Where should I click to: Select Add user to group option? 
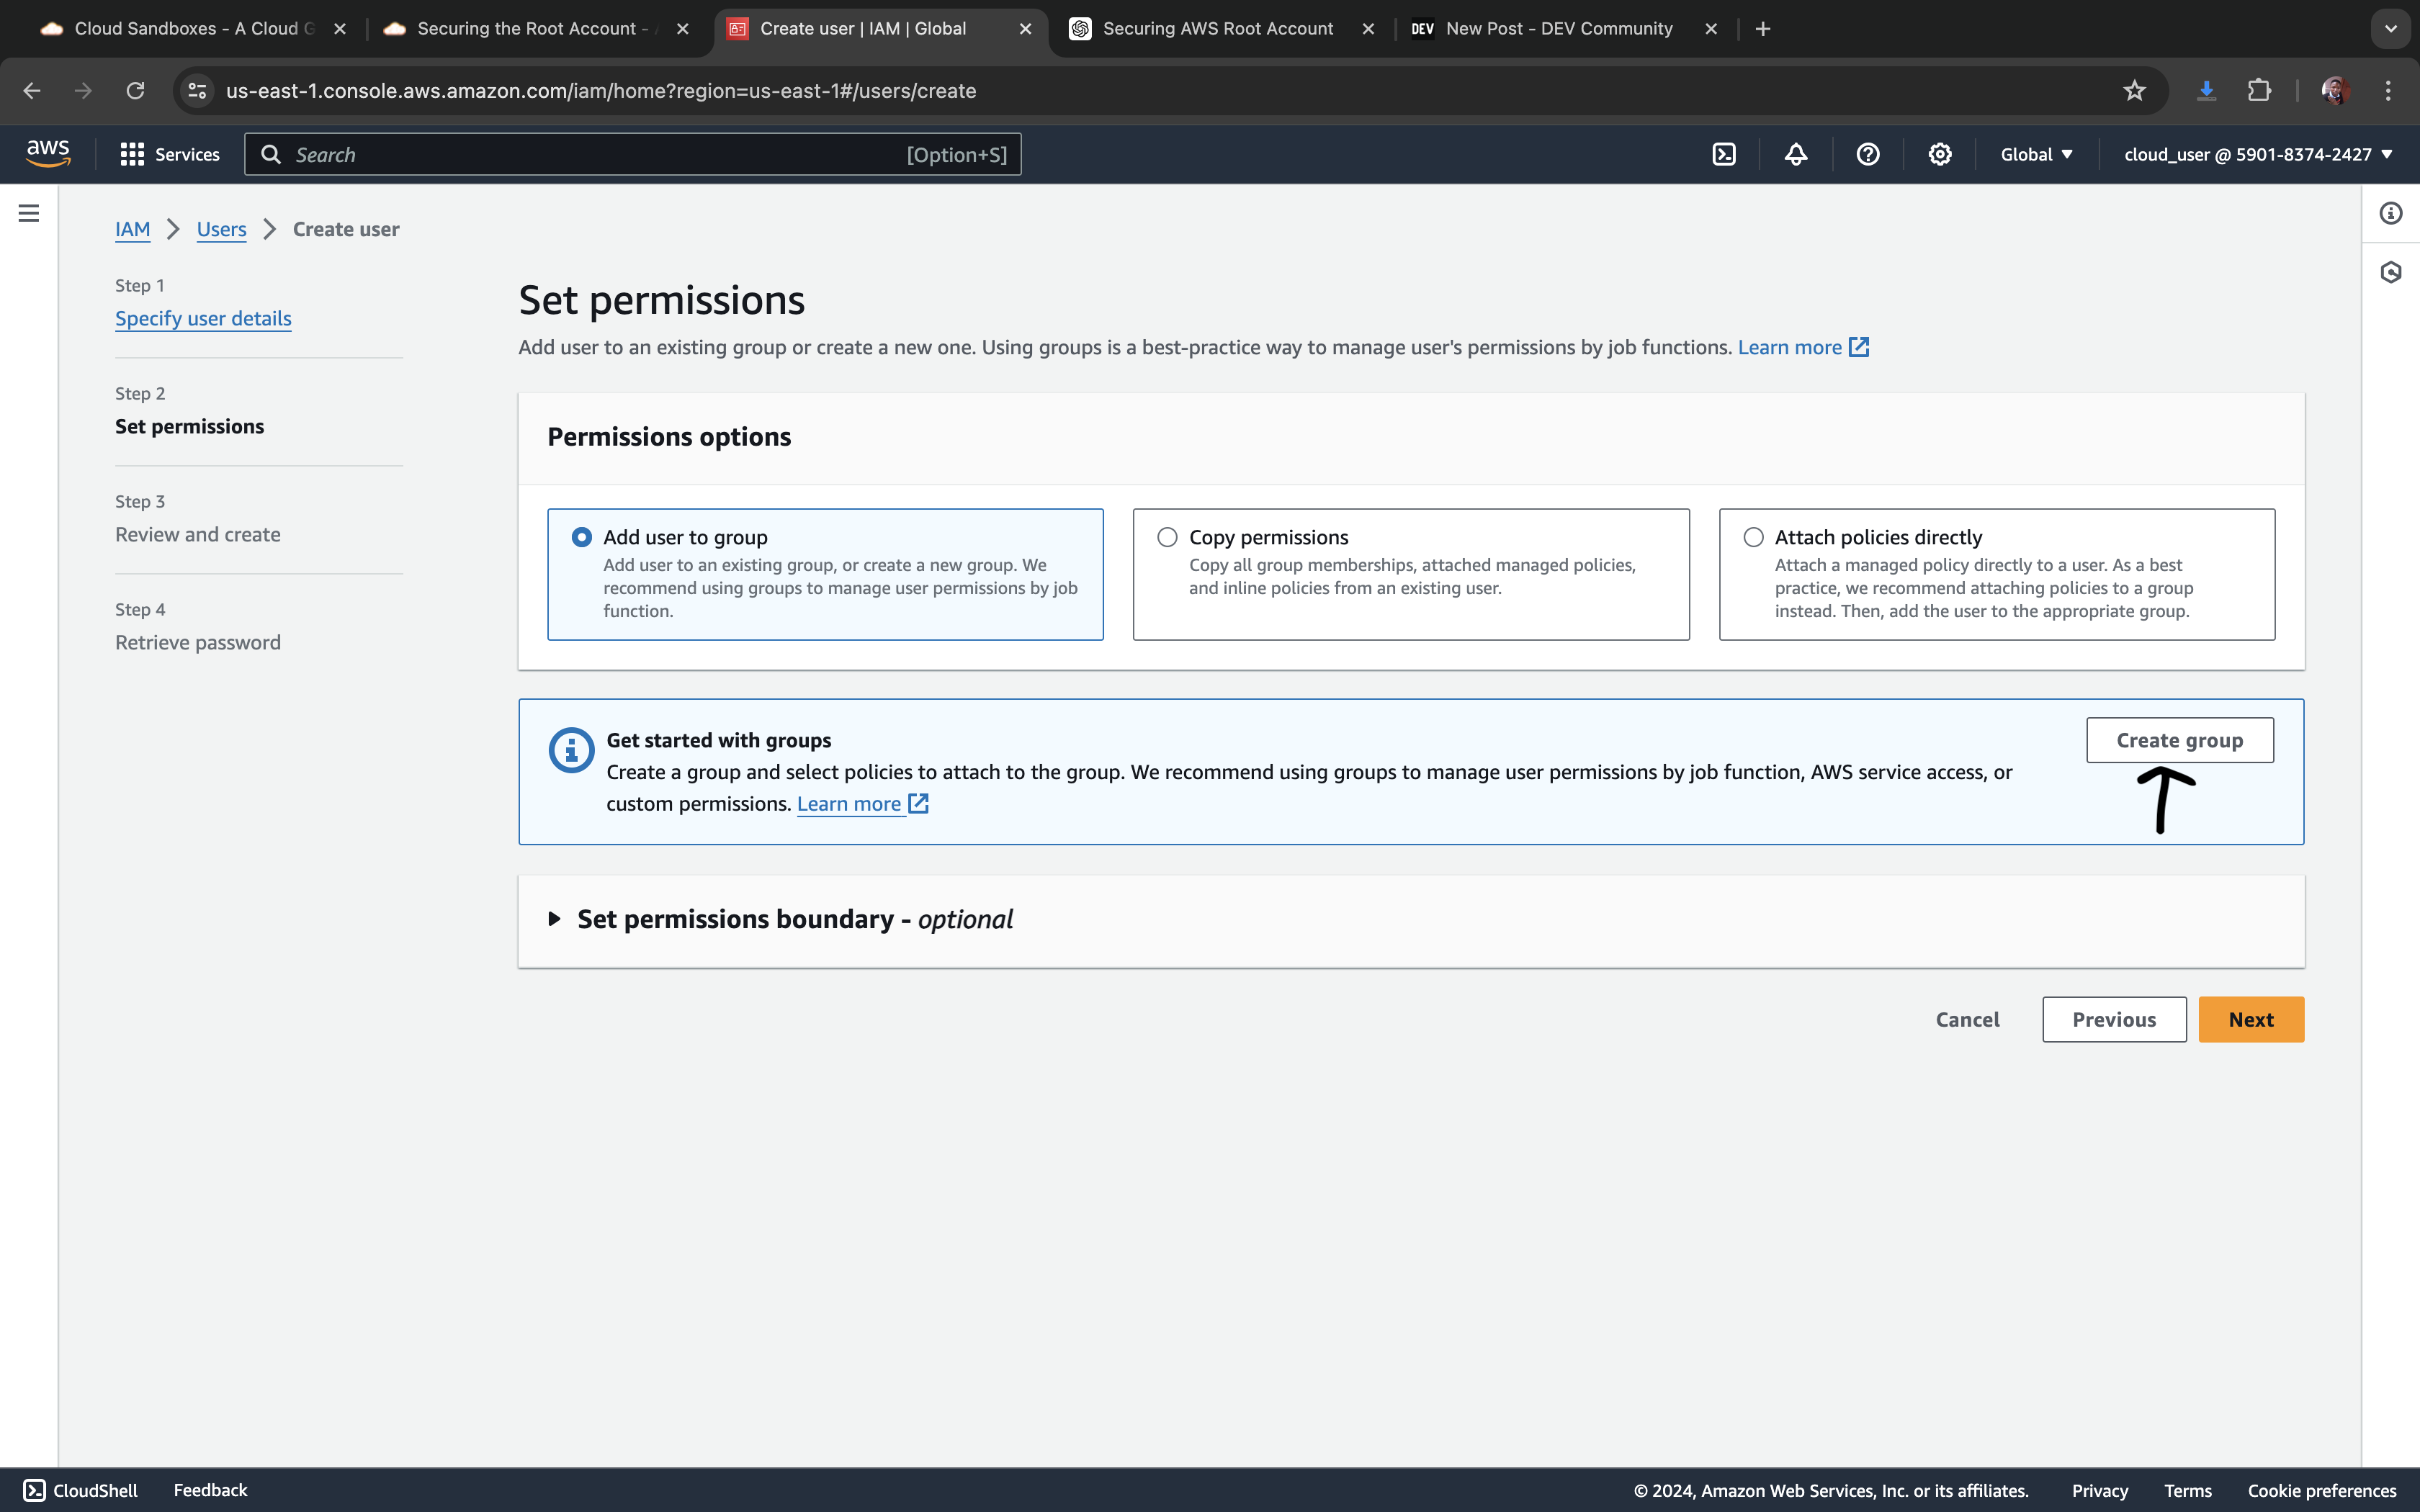pos(581,537)
